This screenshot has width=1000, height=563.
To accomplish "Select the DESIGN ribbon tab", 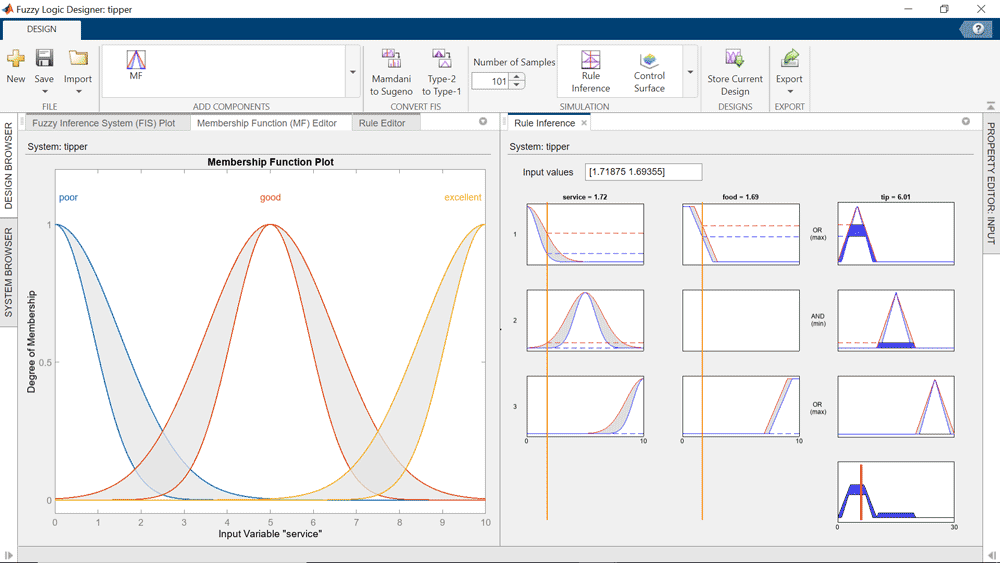I will click(x=41, y=29).
